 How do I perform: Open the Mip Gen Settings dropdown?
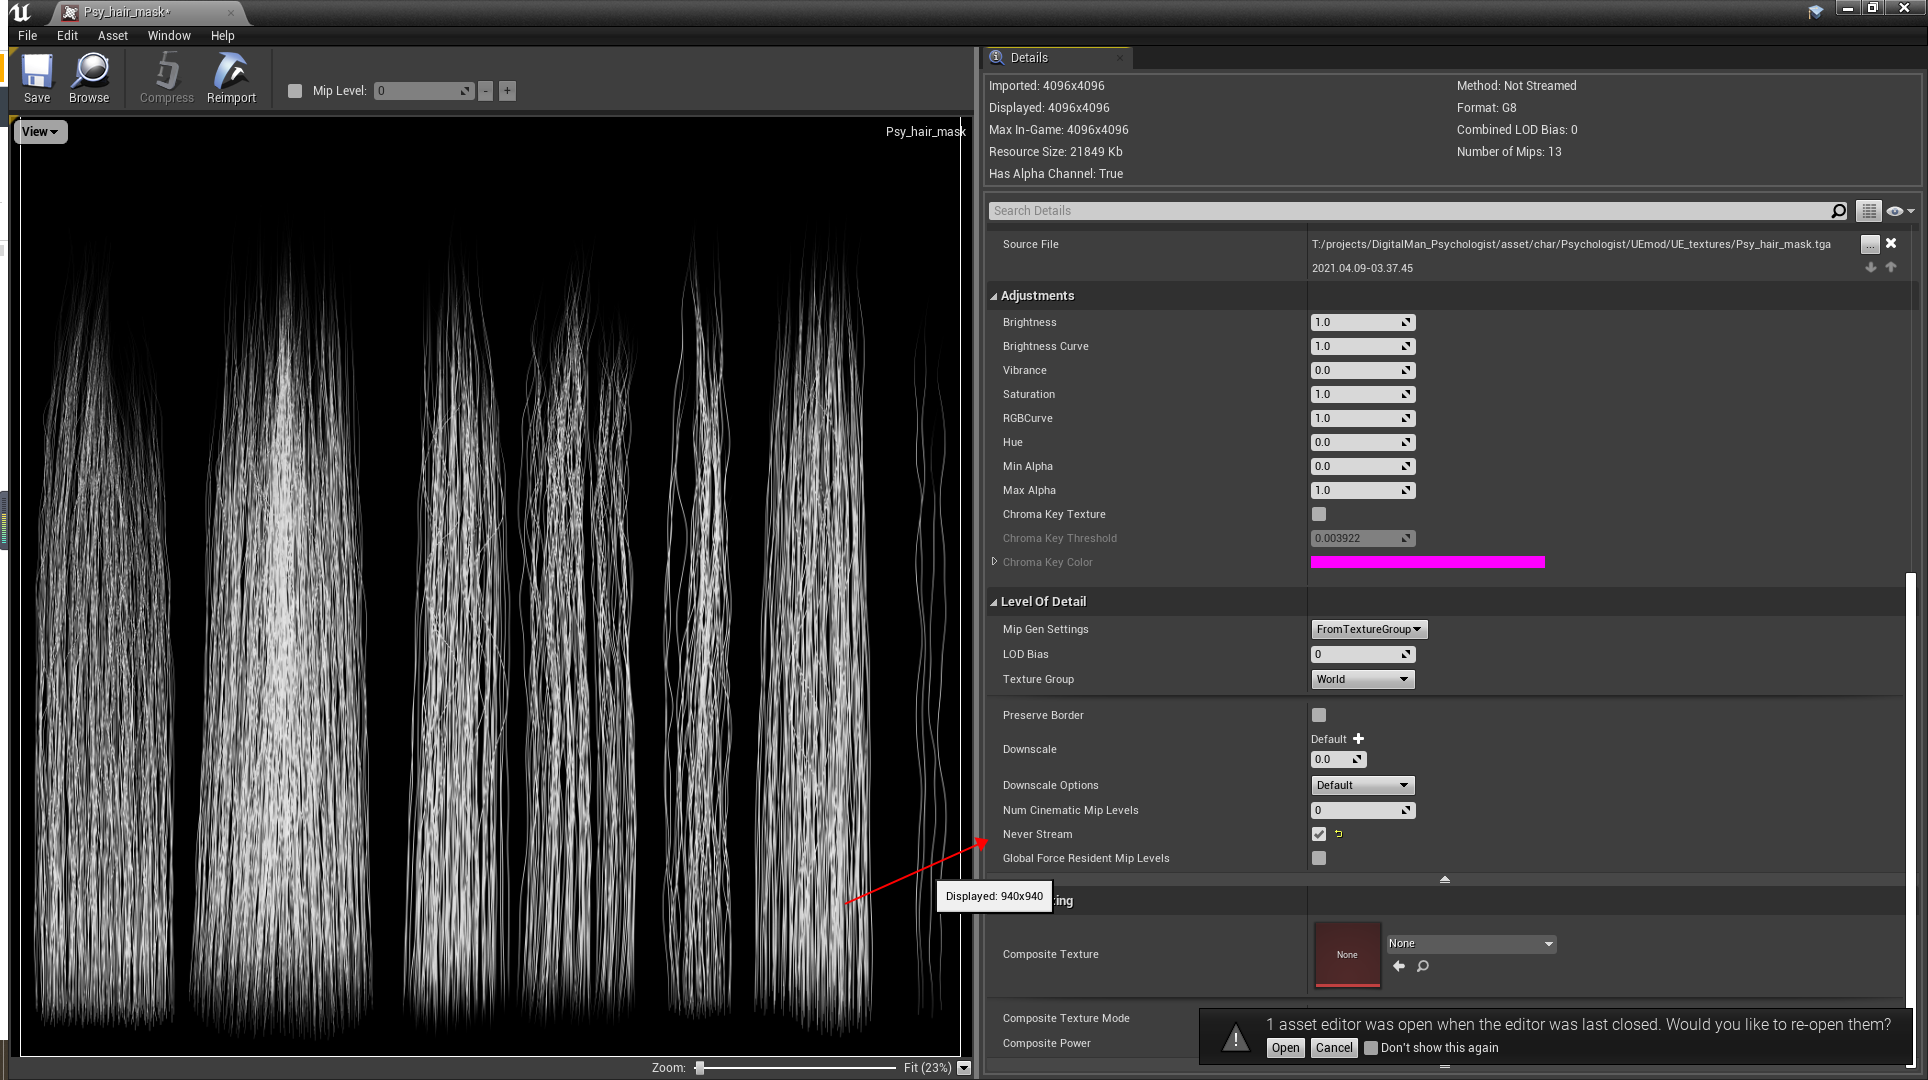(1368, 629)
